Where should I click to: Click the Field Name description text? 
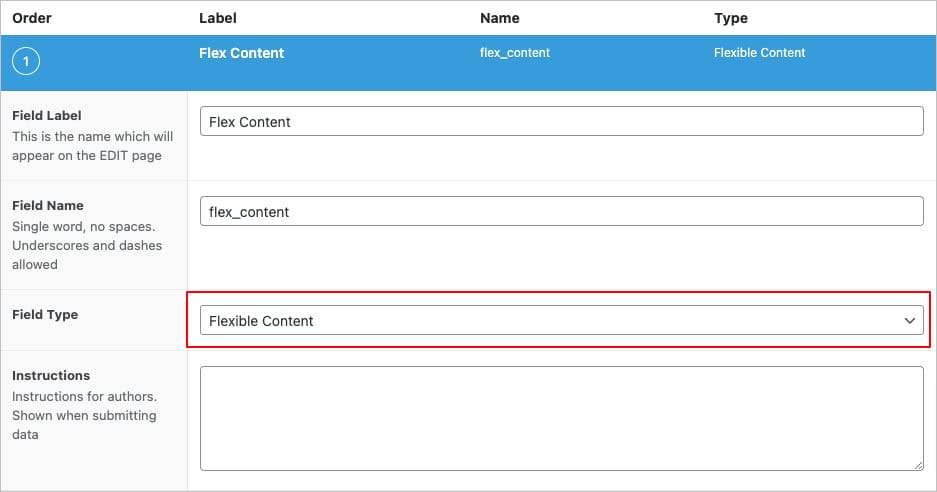87,245
